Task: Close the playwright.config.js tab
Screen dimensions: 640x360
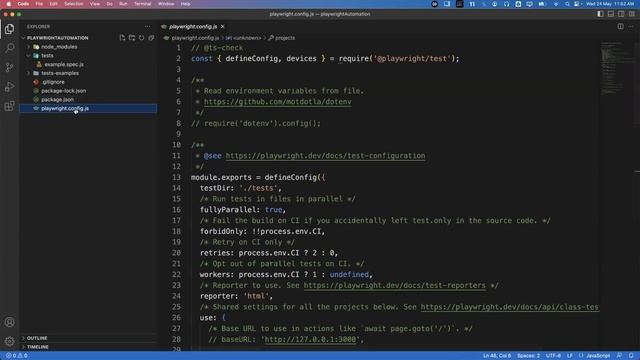Action: pyautogui.click(x=222, y=27)
